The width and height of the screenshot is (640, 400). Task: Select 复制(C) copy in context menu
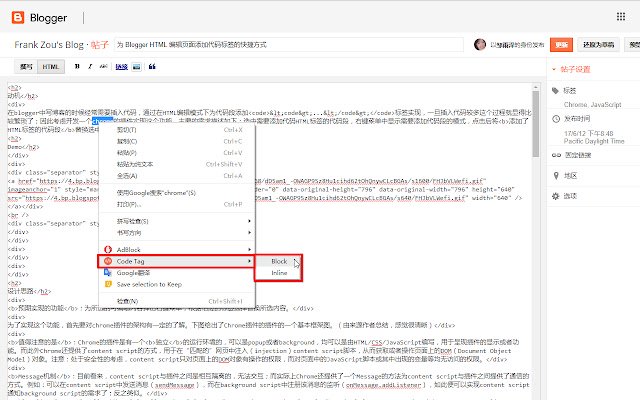[177, 141]
